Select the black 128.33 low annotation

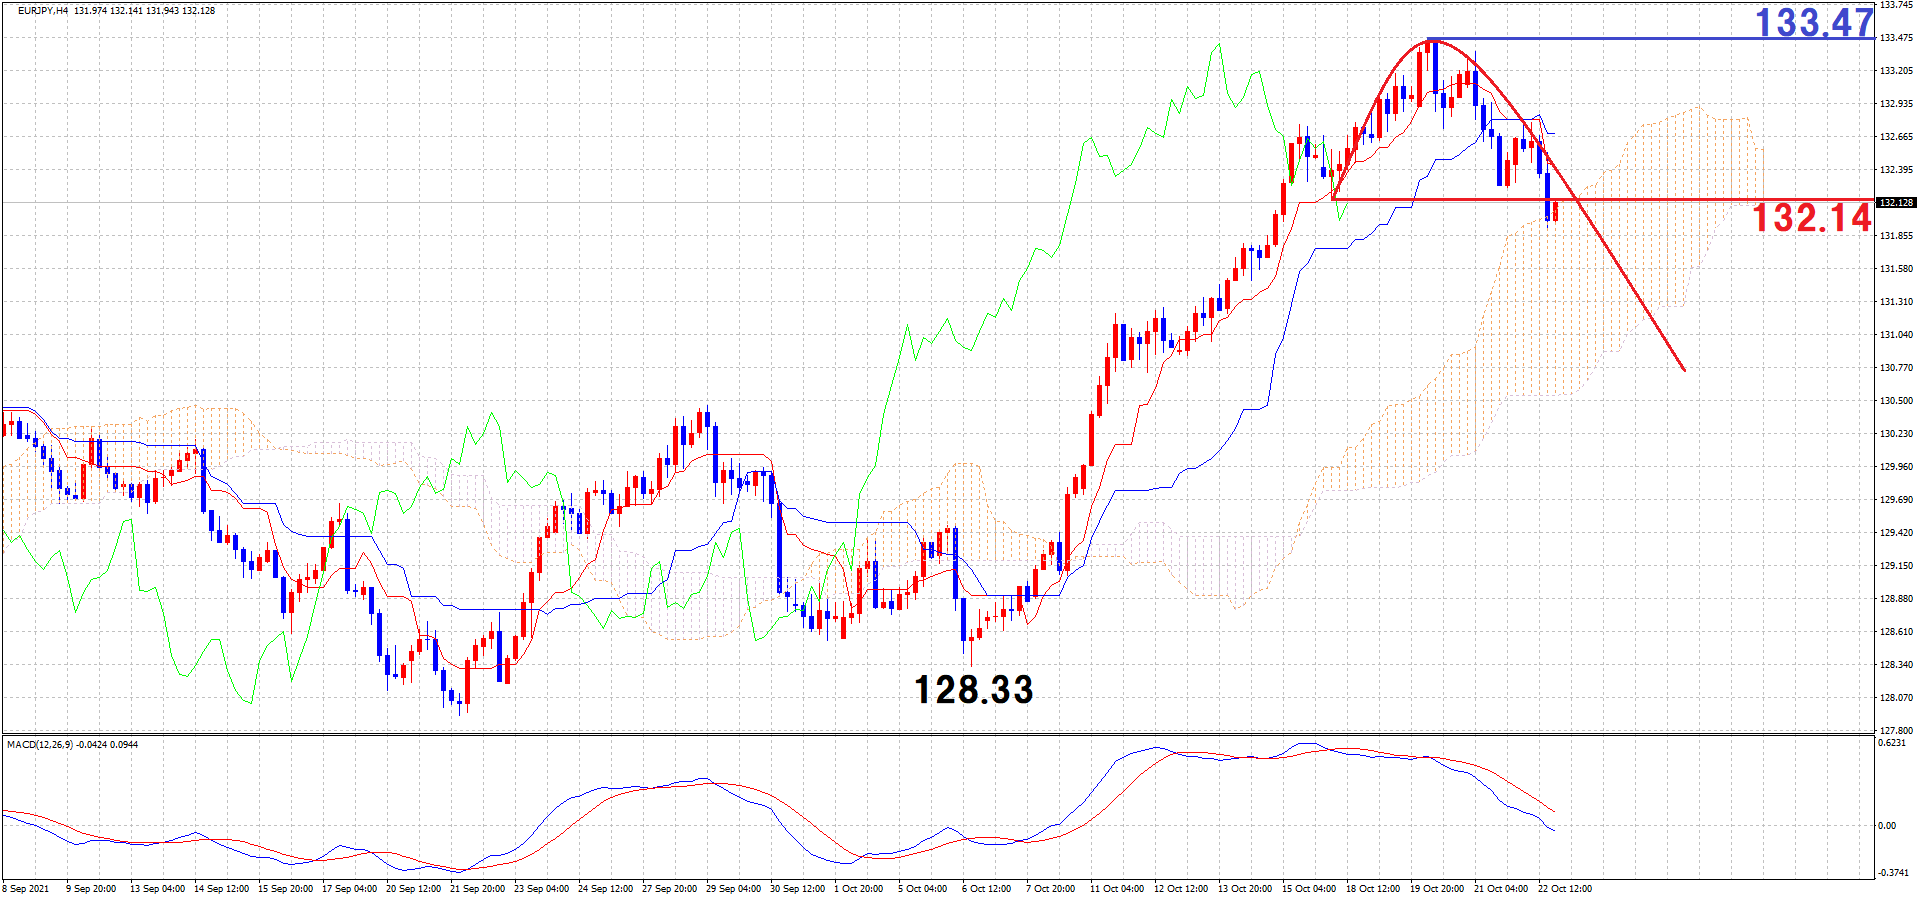(974, 689)
